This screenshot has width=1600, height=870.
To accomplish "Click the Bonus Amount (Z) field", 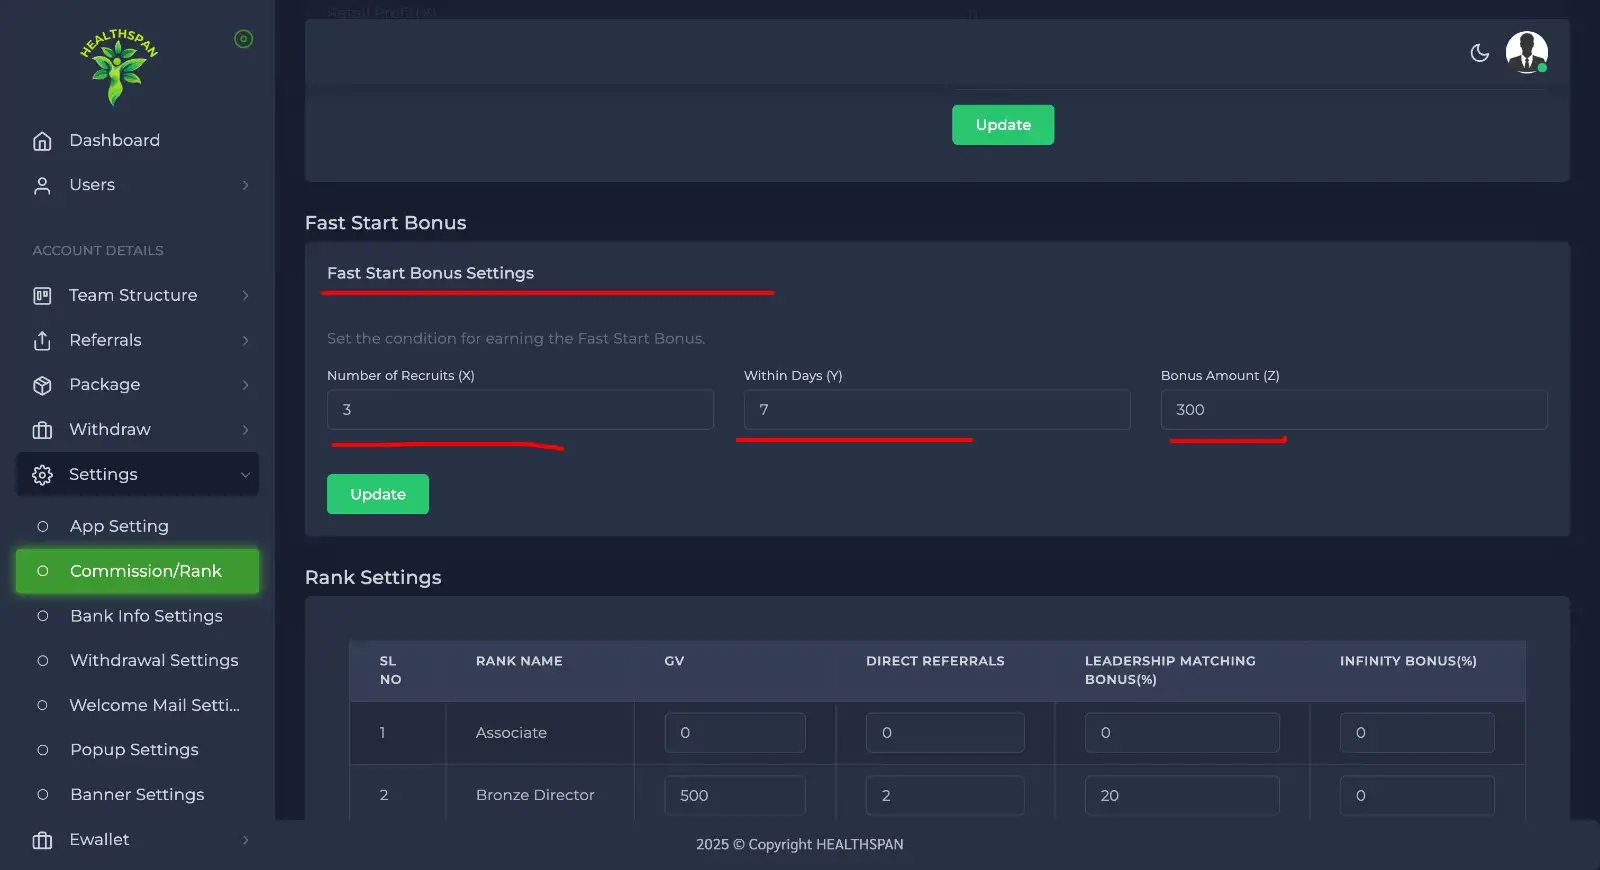I will [1353, 410].
